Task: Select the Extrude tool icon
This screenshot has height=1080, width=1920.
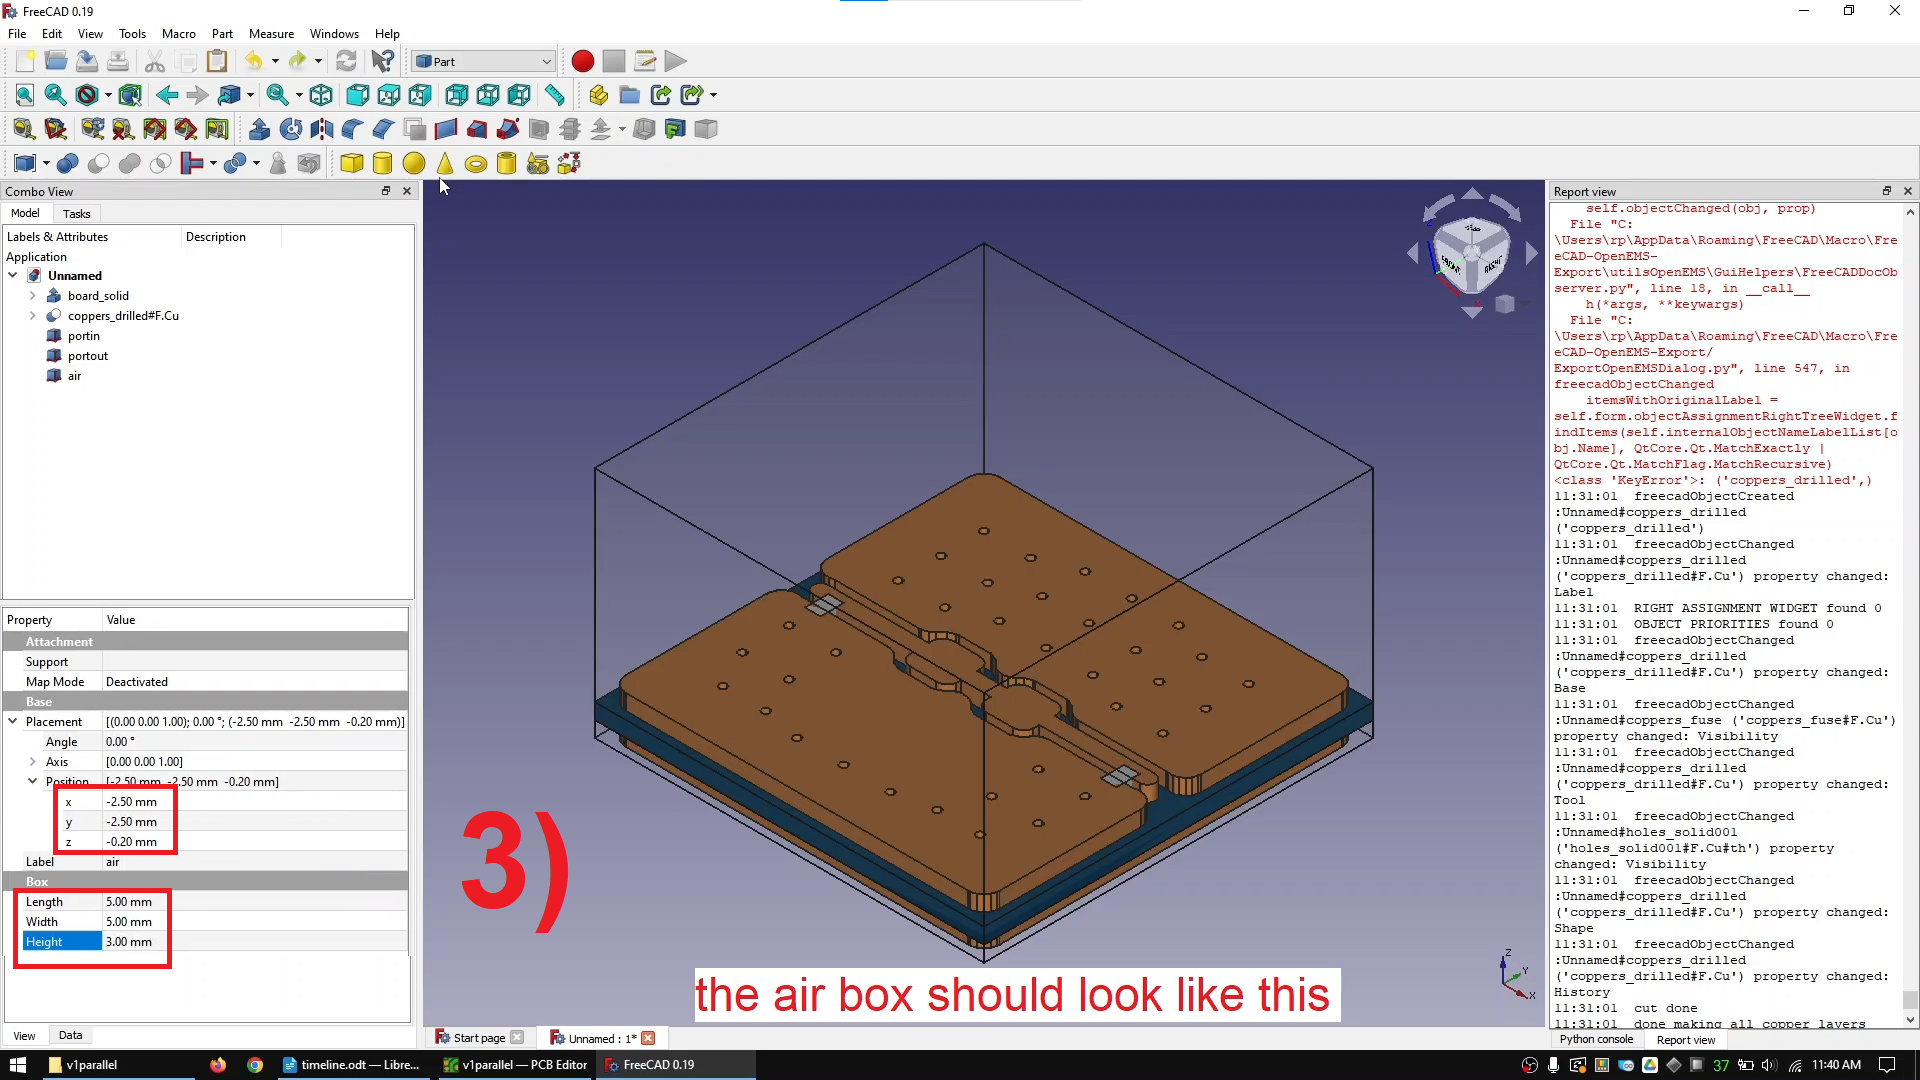Action: (x=260, y=128)
